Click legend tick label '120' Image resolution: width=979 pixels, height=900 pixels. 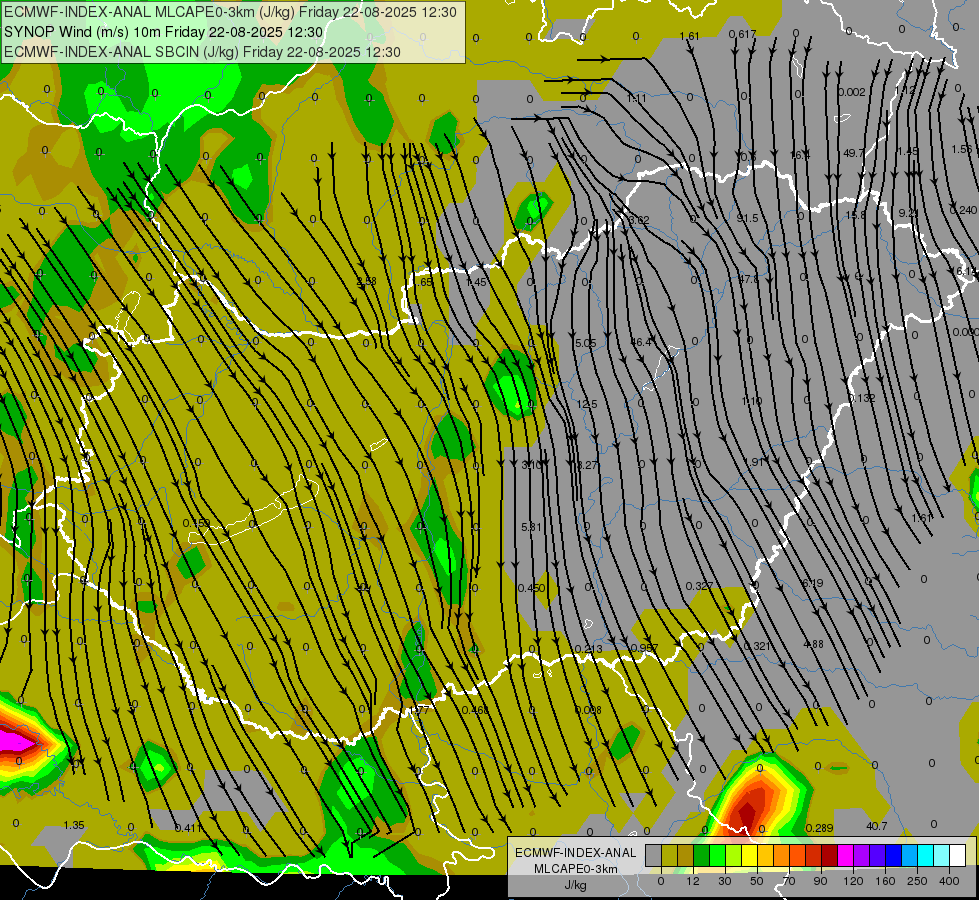coord(853,881)
